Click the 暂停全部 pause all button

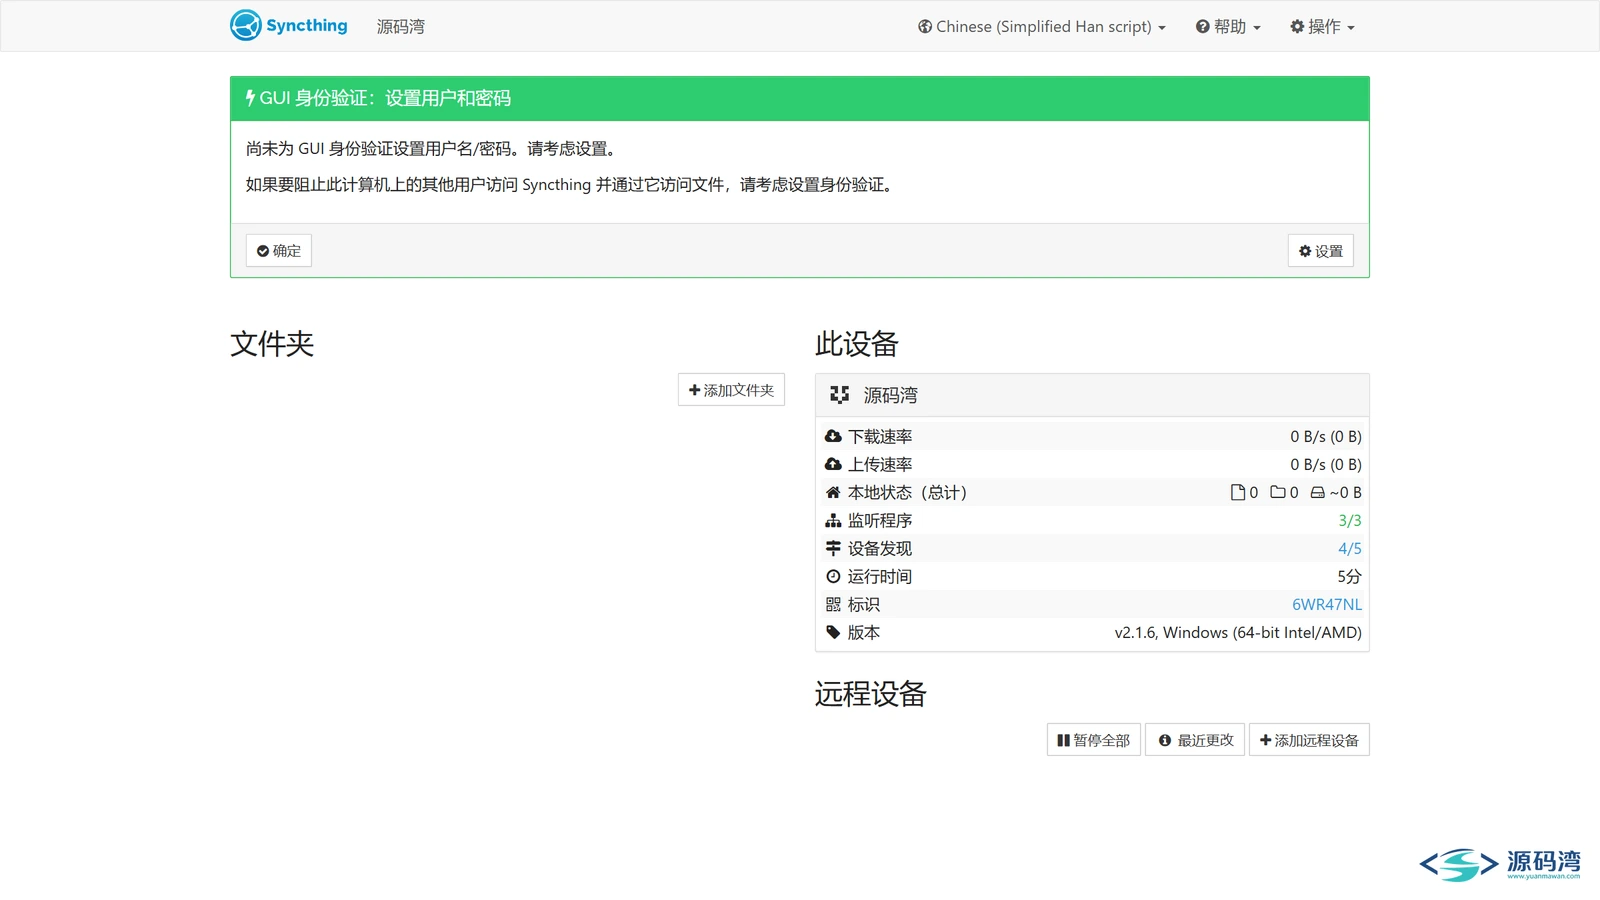(1093, 740)
